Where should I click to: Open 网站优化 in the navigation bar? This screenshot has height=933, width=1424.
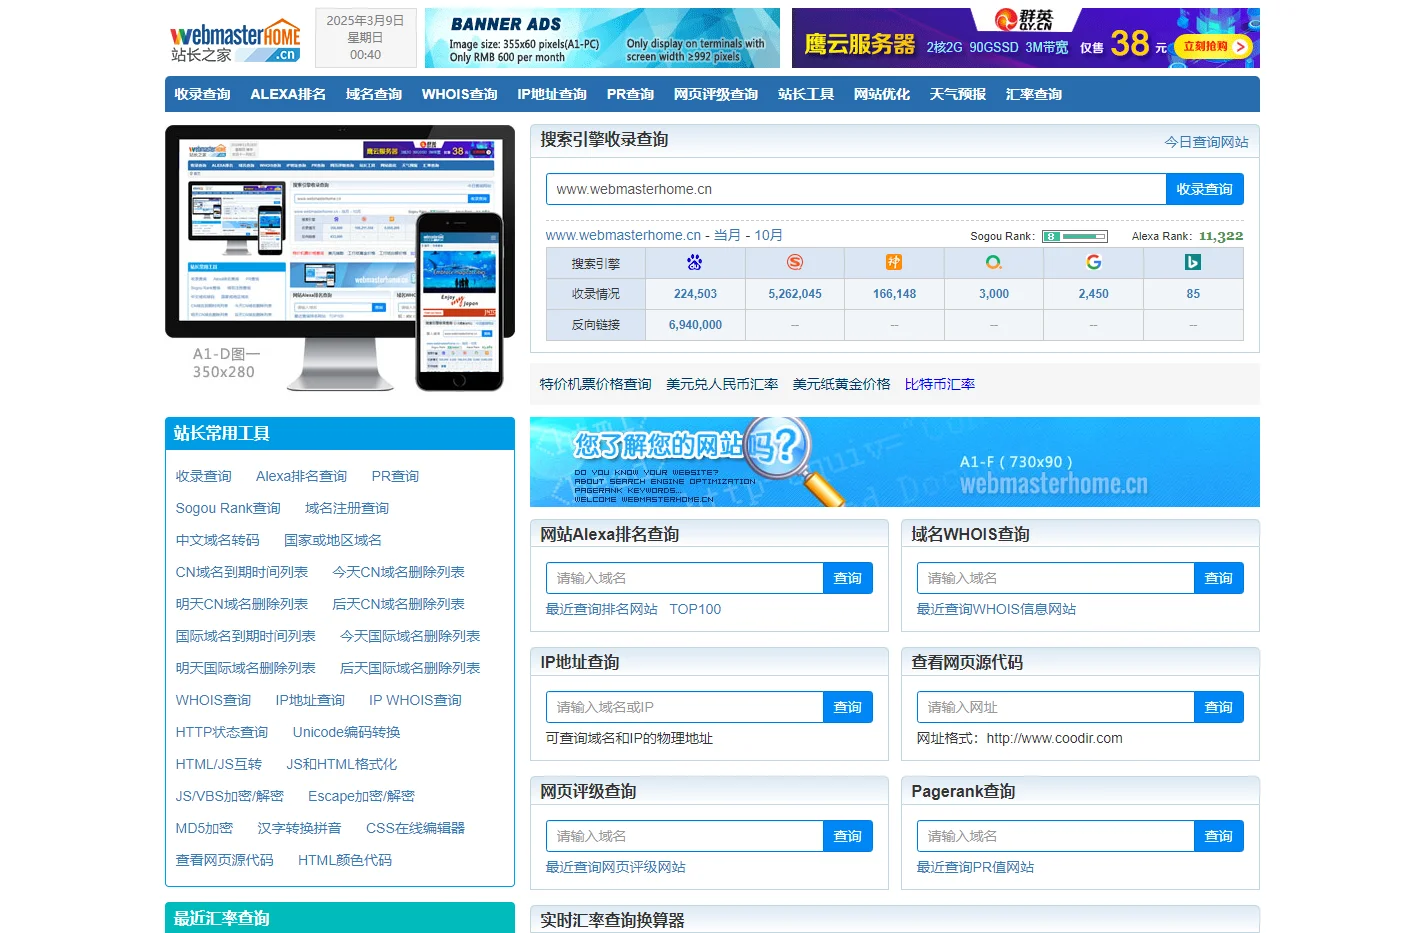point(882,94)
